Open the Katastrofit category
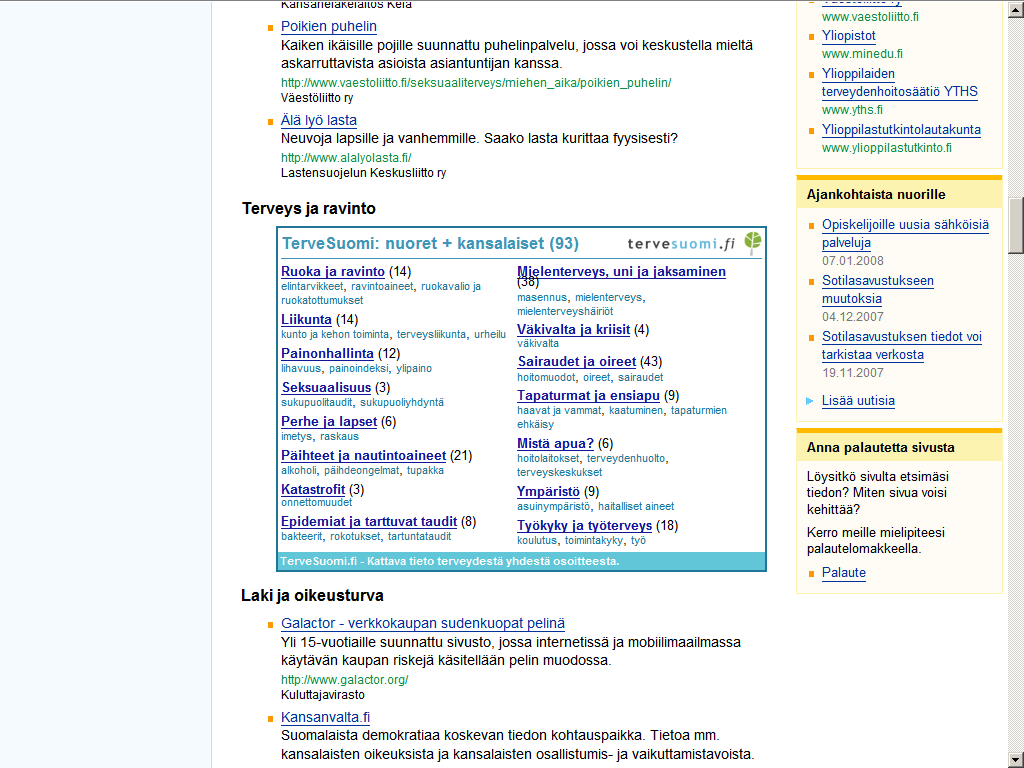 point(313,490)
